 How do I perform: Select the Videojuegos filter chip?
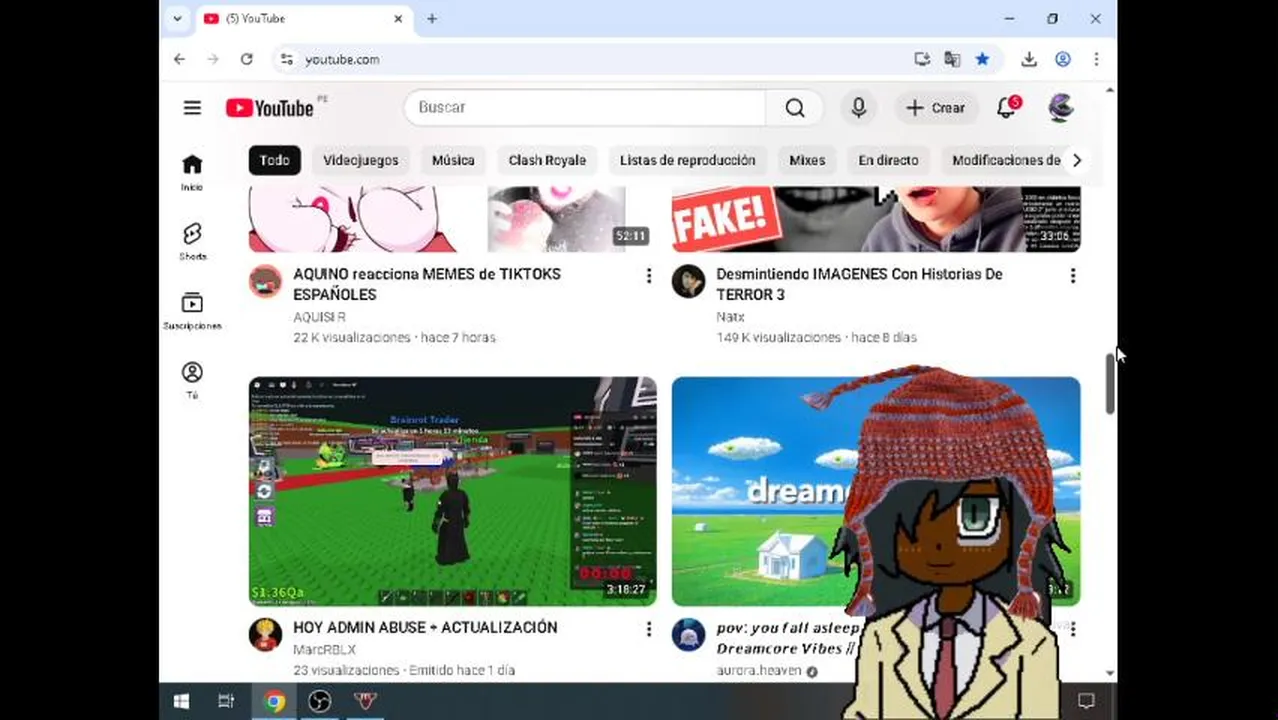coord(360,160)
